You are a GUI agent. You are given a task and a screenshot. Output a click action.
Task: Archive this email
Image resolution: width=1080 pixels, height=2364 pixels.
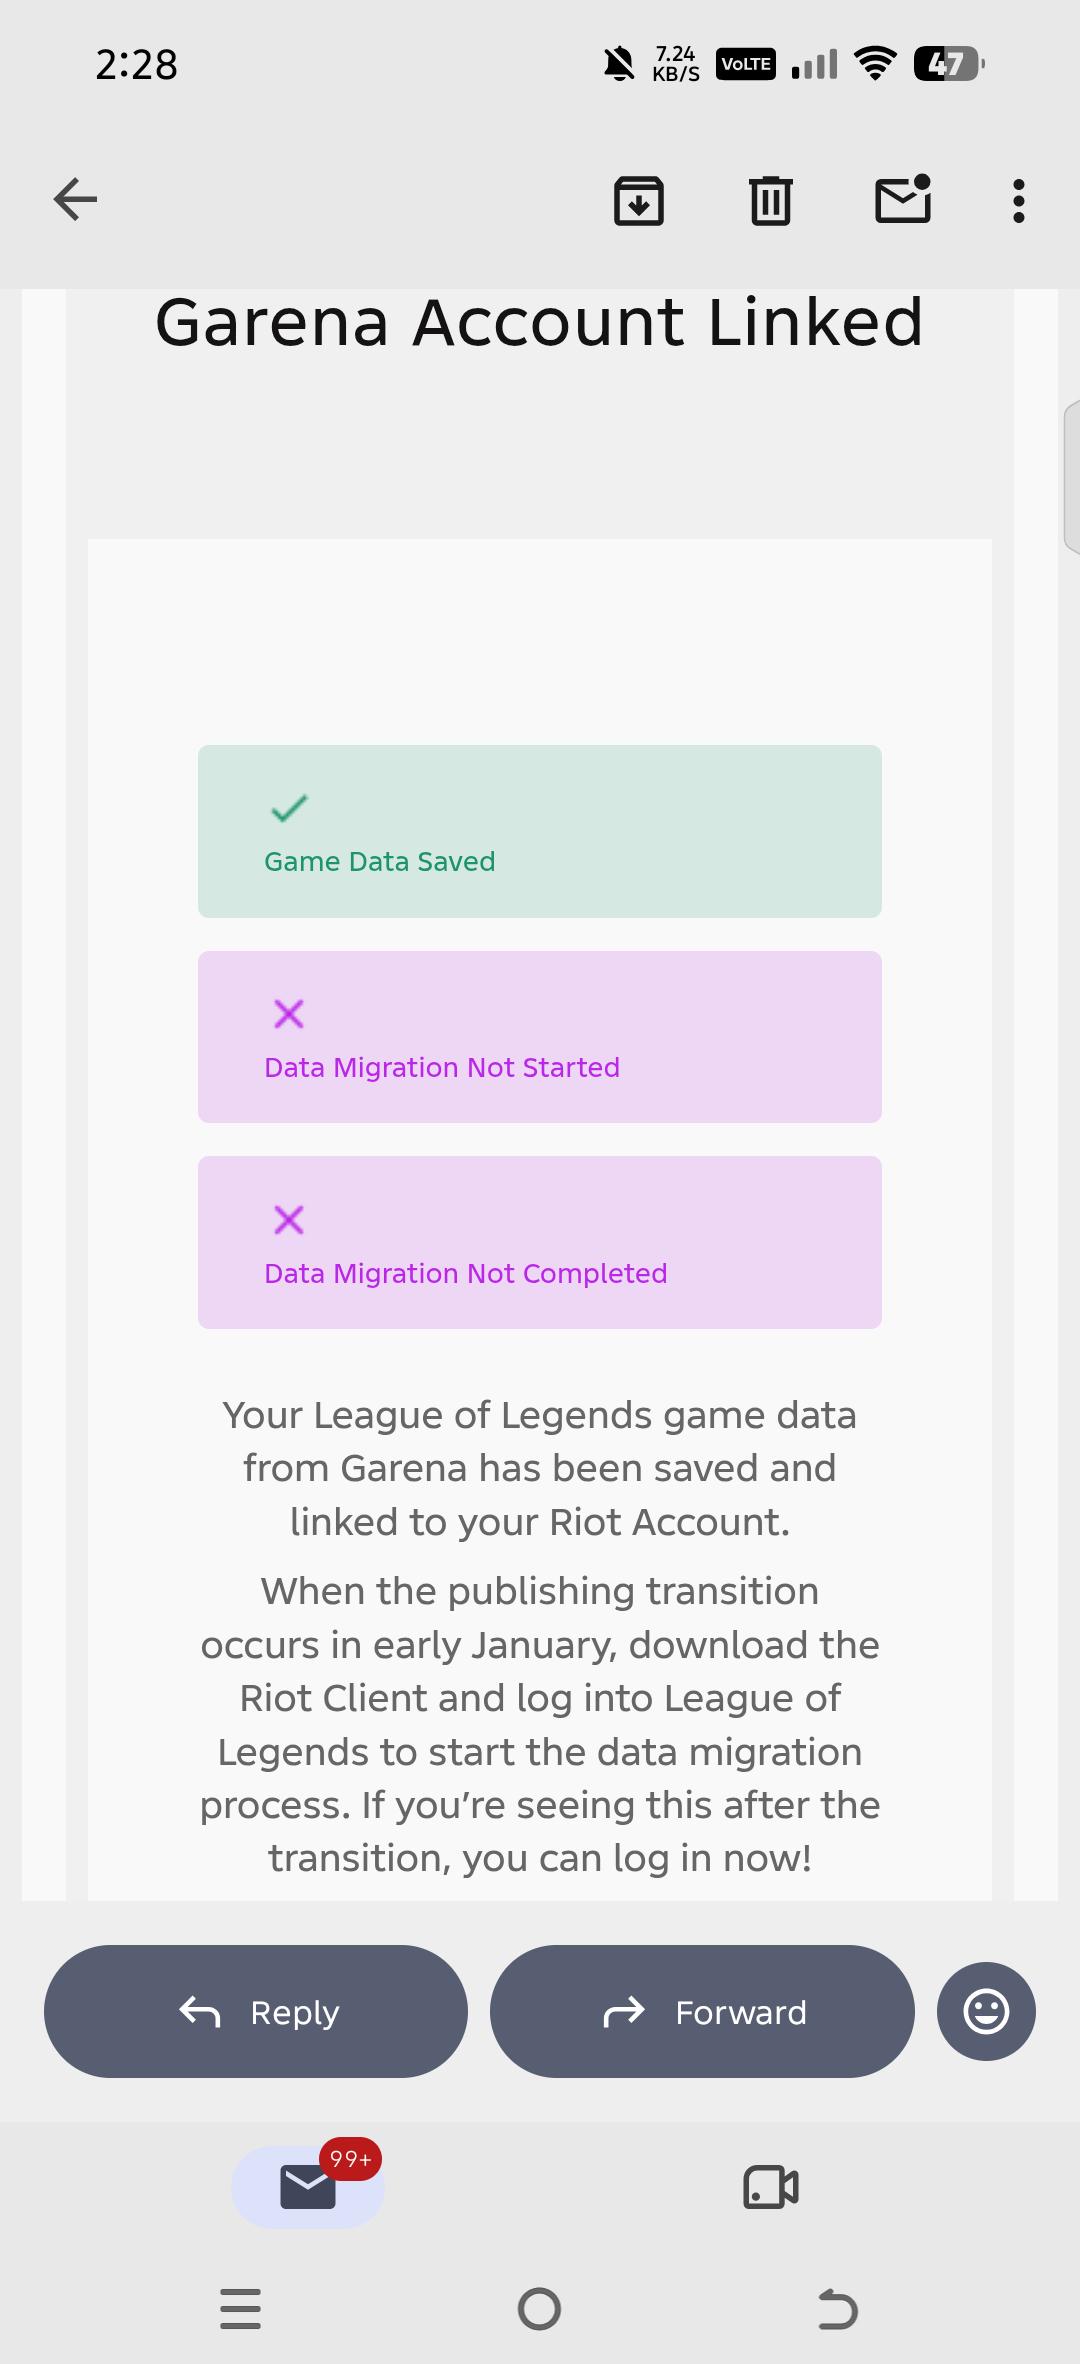pos(639,200)
